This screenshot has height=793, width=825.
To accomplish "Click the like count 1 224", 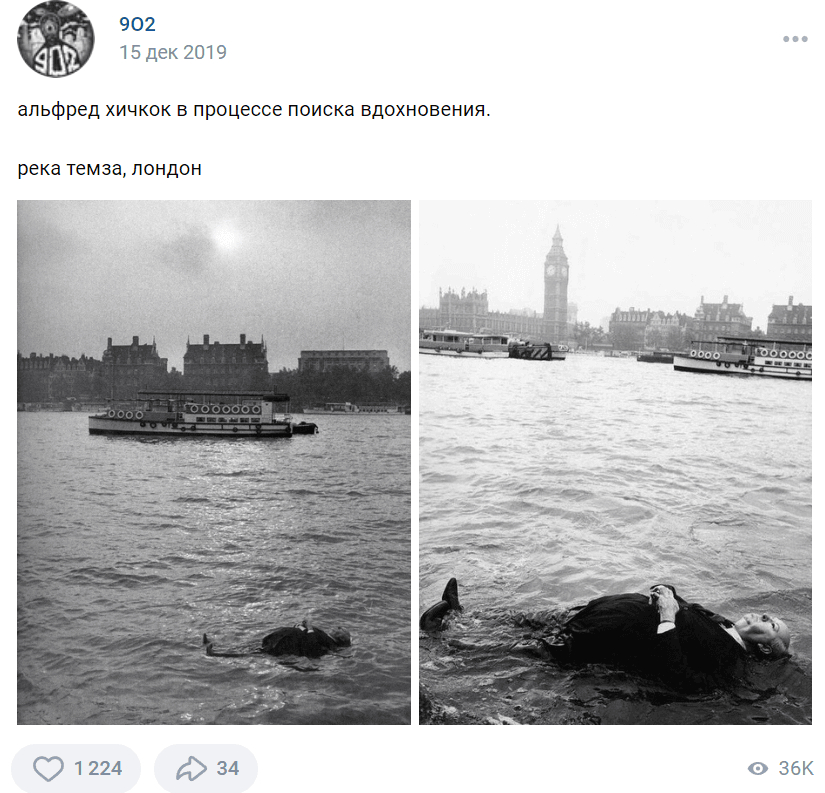I will tap(98, 768).
